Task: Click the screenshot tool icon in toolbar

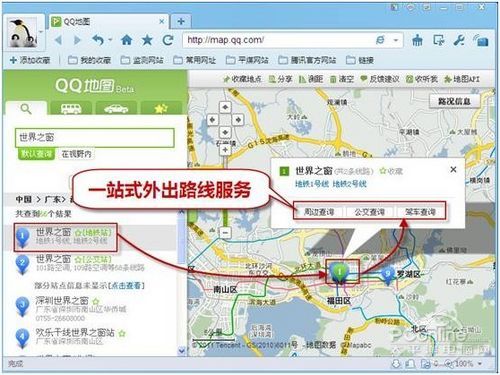Action: 439,40
